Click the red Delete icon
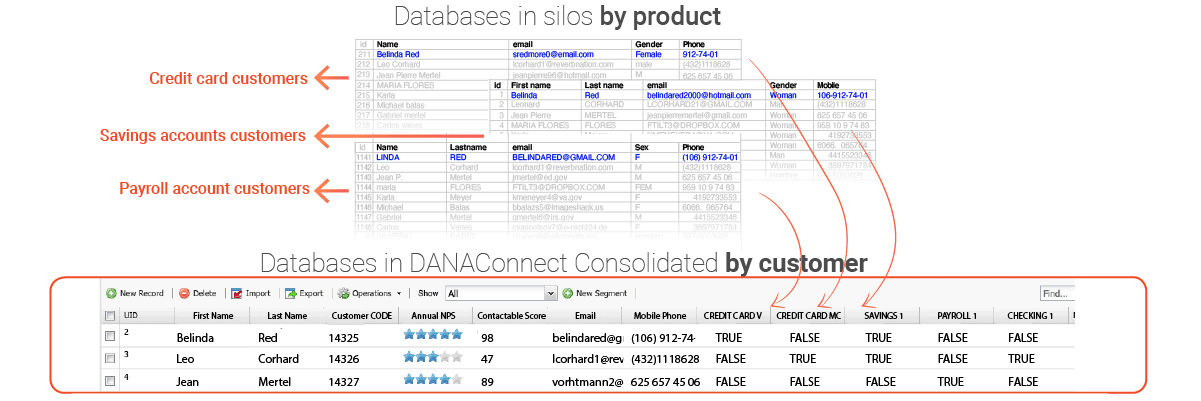Image resolution: width=1201 pixels, height=401 pixels. click(x=185, y=293)
